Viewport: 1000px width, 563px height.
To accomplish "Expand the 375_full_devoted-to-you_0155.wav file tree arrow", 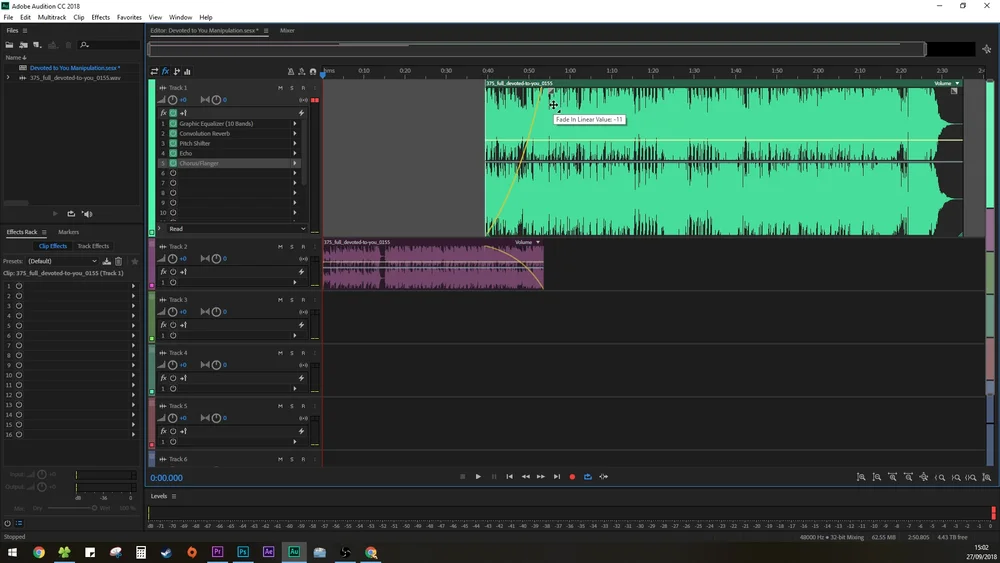I will 8,78.
